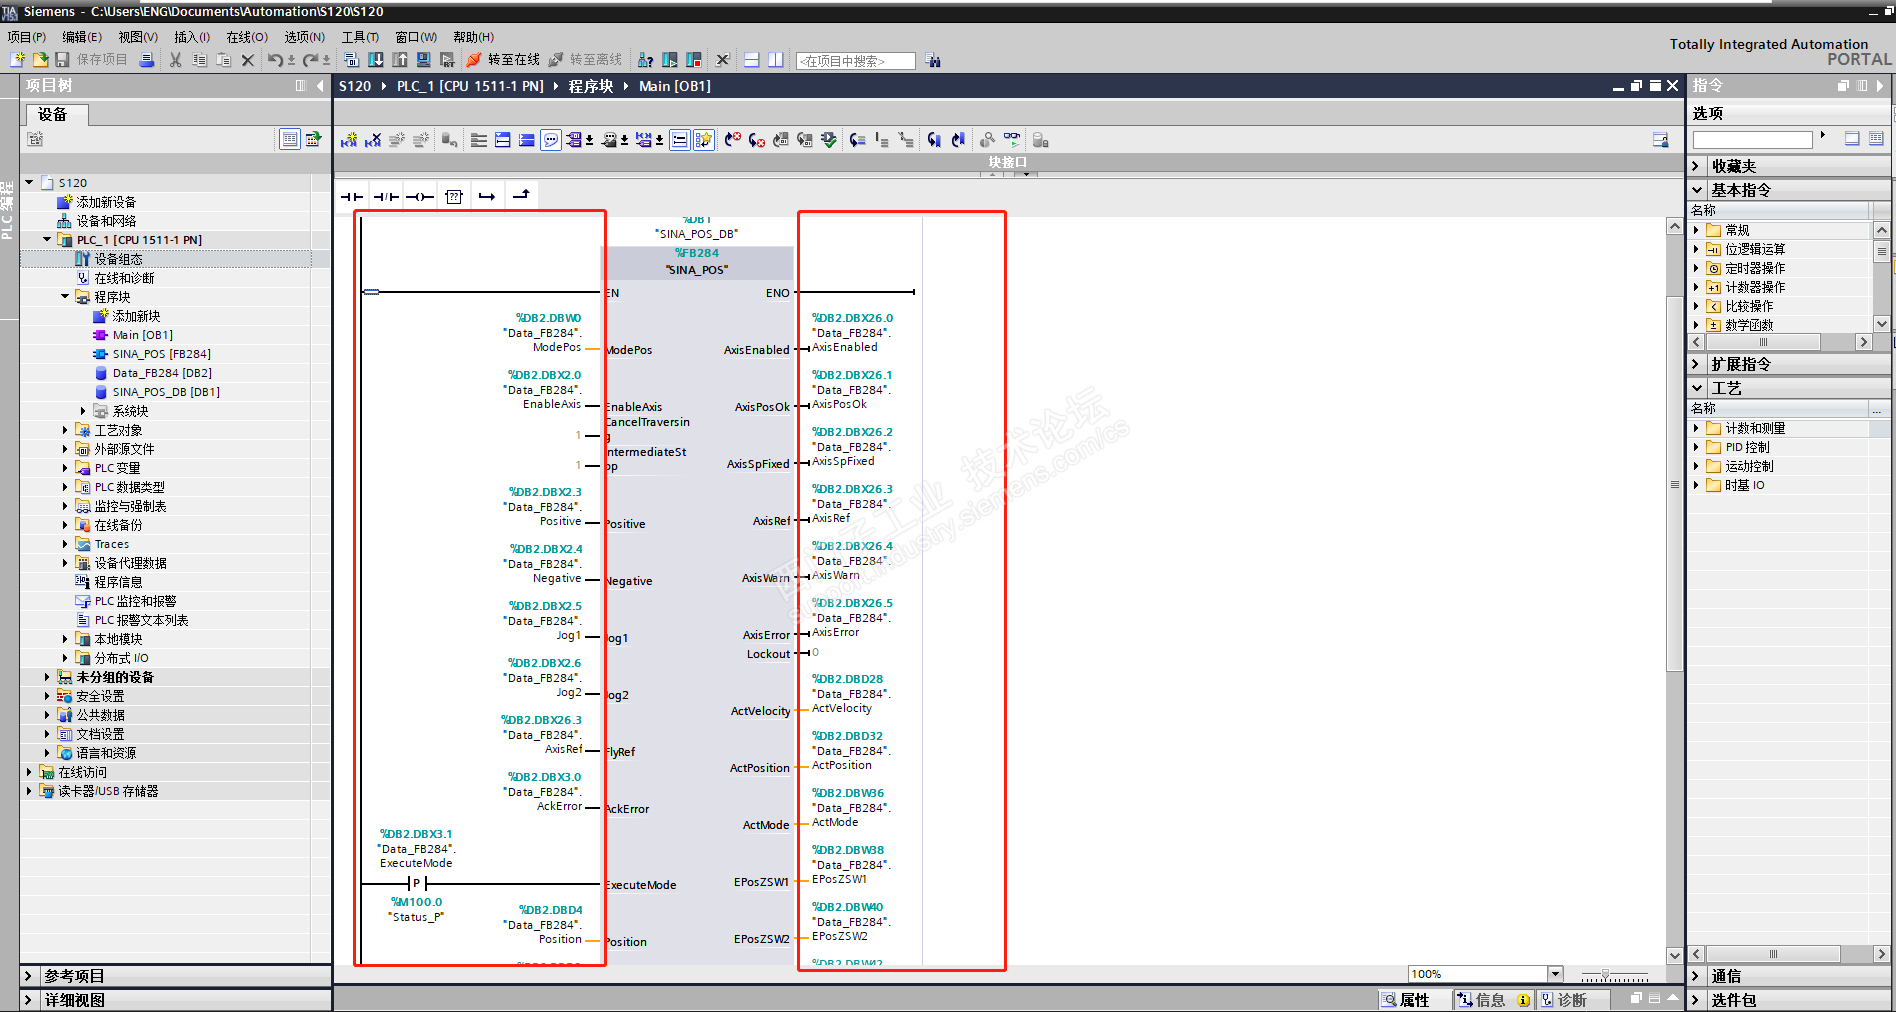Switch project tree to overview table view
The height and width of the screenshot is (1012, 1896).
[x=290, y=139]
